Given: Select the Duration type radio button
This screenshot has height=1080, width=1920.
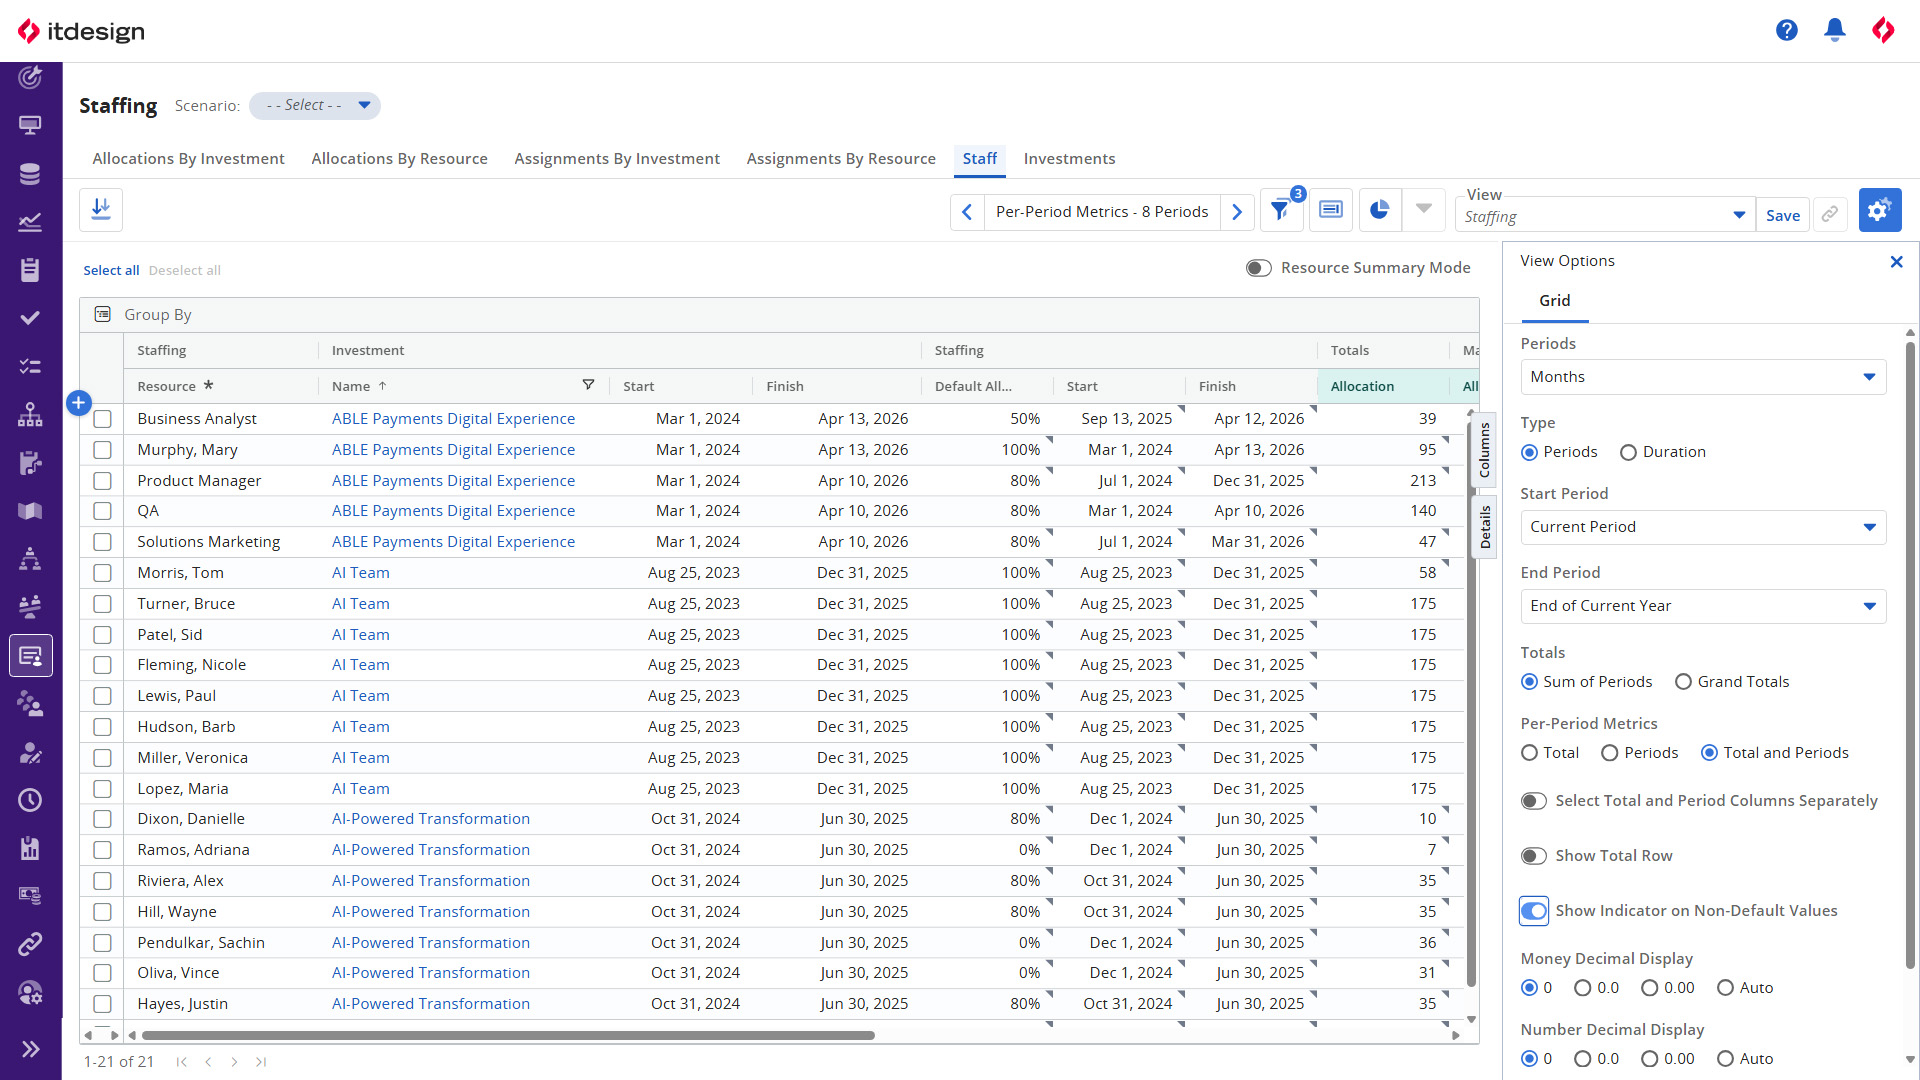Looking at the screenshot, I should point(1628,452).
